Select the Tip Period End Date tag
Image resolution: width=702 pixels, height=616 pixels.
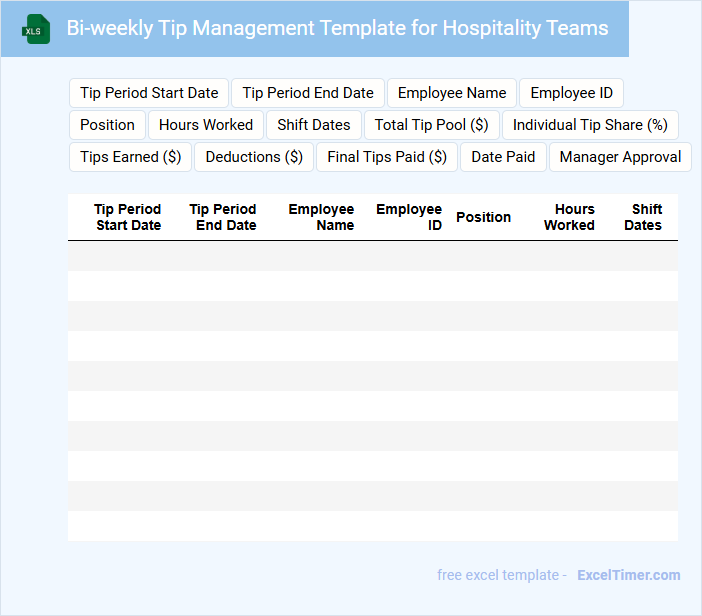pos(308,93)
